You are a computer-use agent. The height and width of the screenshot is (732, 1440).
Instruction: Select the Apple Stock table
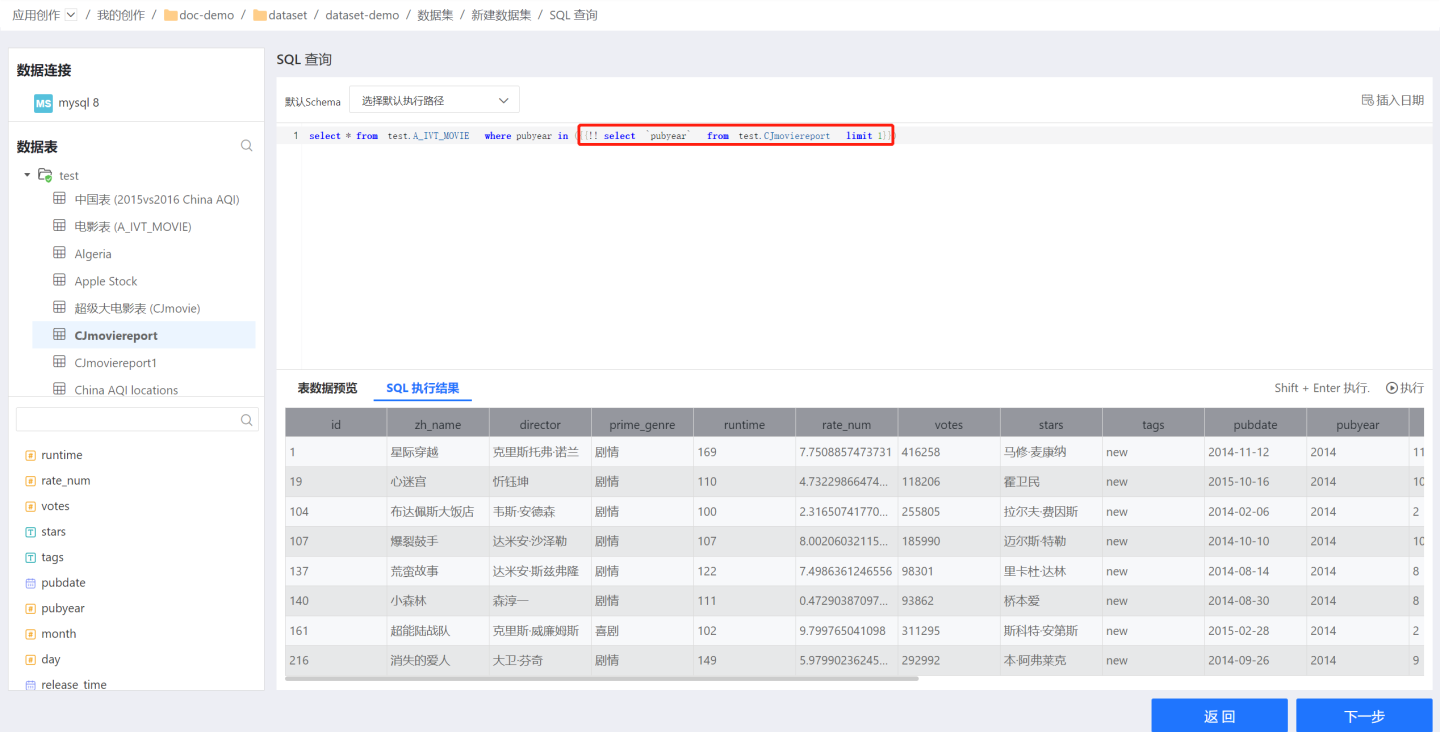coord(106,281)
